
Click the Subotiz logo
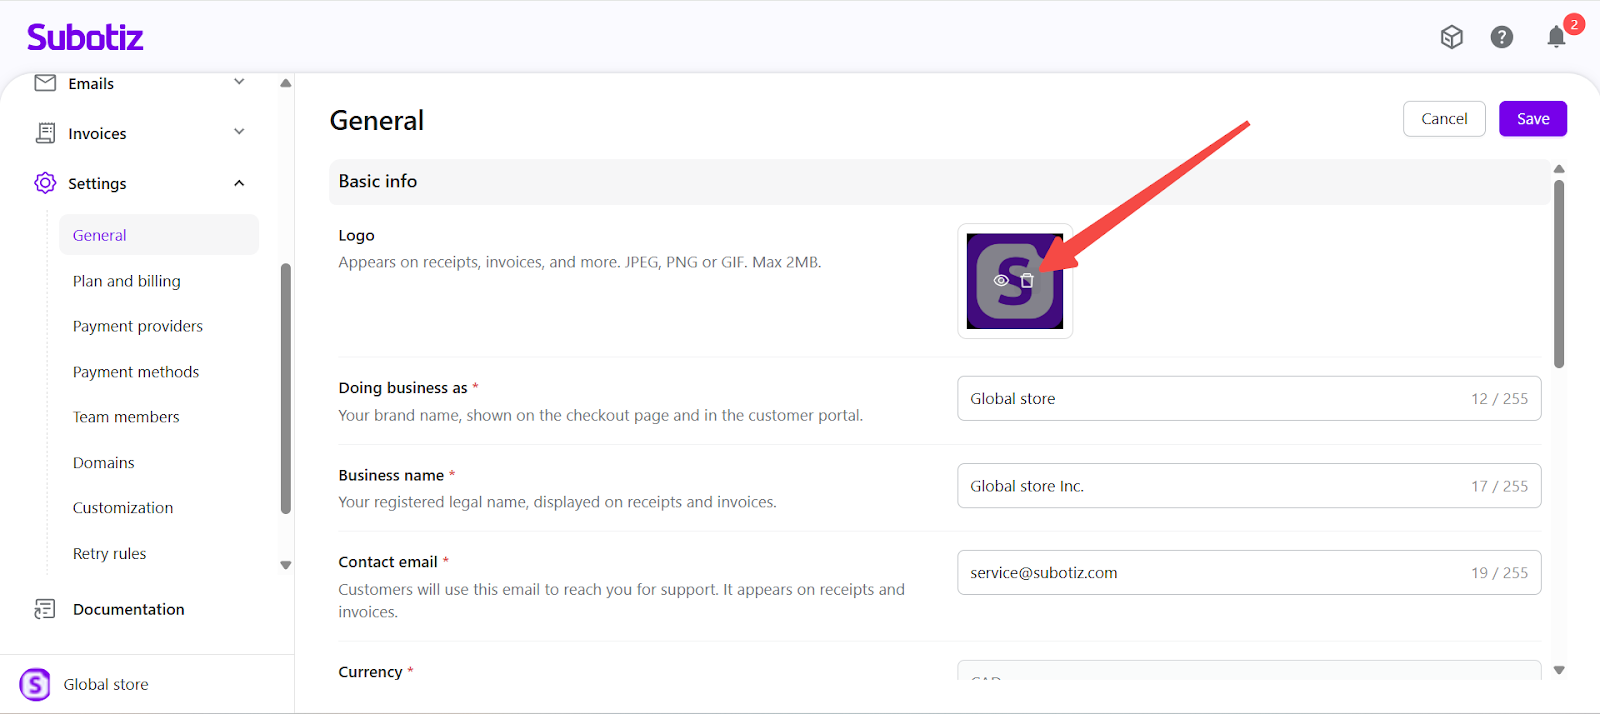pyautogui.click(x=85, y=38)
